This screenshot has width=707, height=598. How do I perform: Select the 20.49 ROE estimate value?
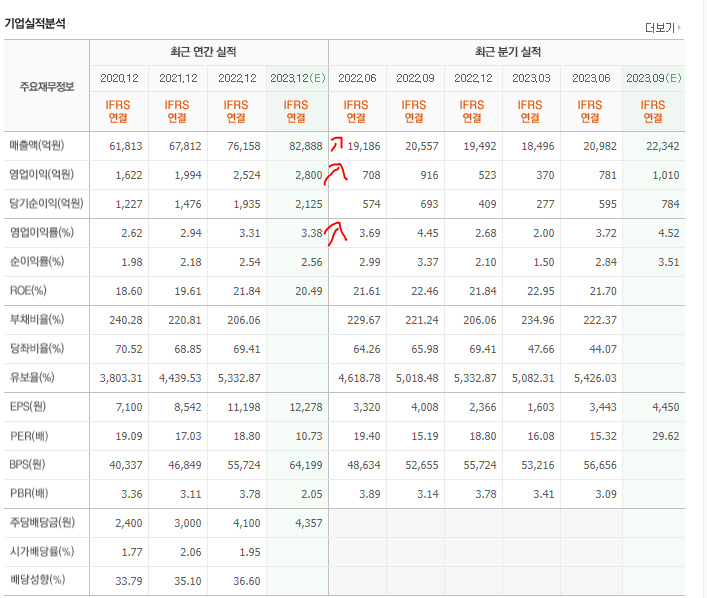point(309,291)
